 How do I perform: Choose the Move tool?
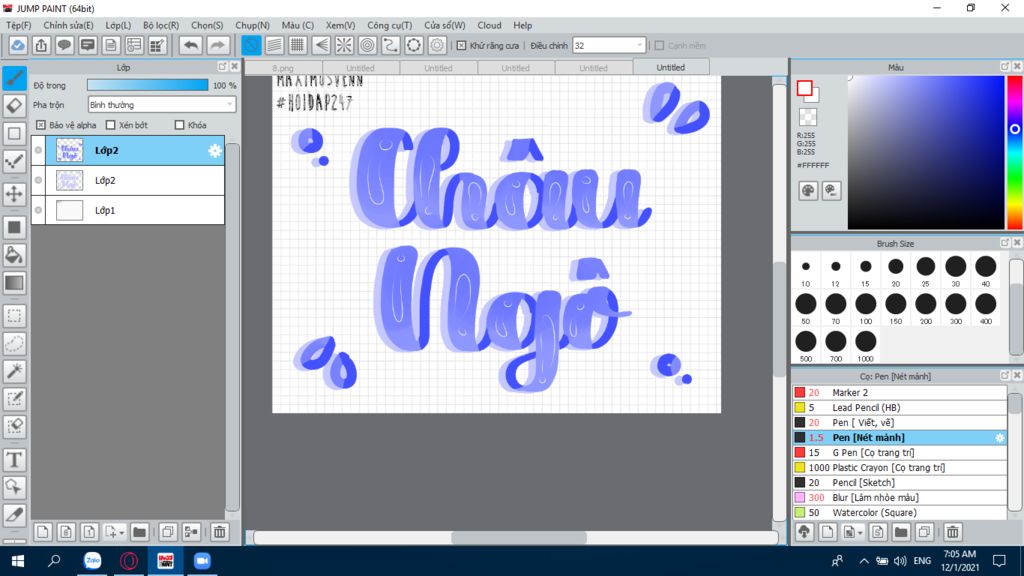pyautogui.click(x=14, y=194)
